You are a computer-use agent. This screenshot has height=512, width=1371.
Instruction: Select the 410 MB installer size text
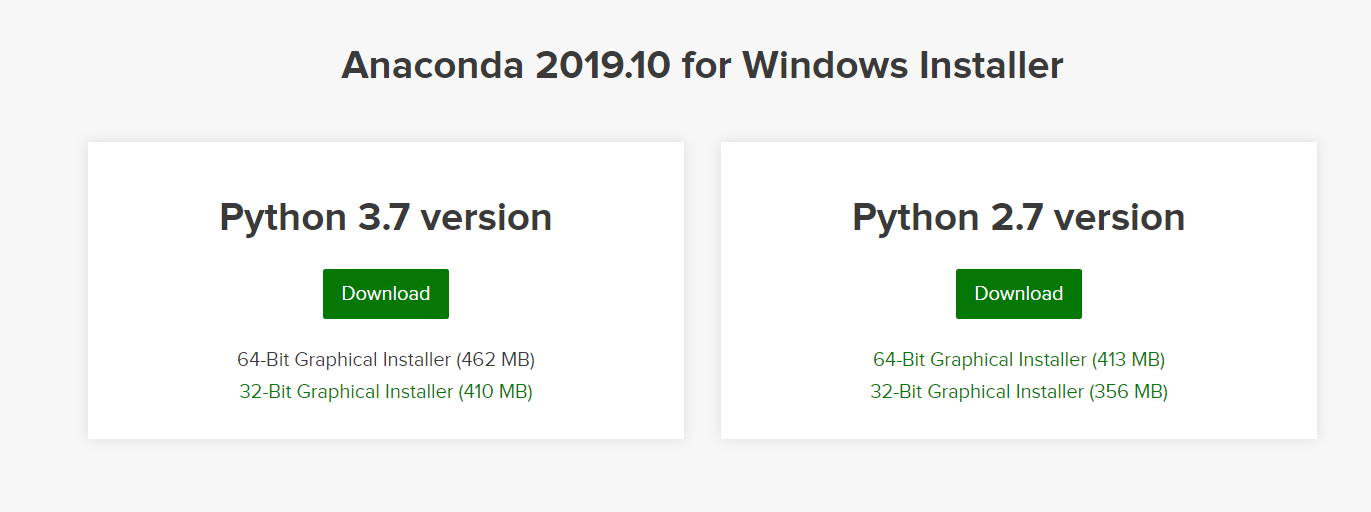[495, 391]
